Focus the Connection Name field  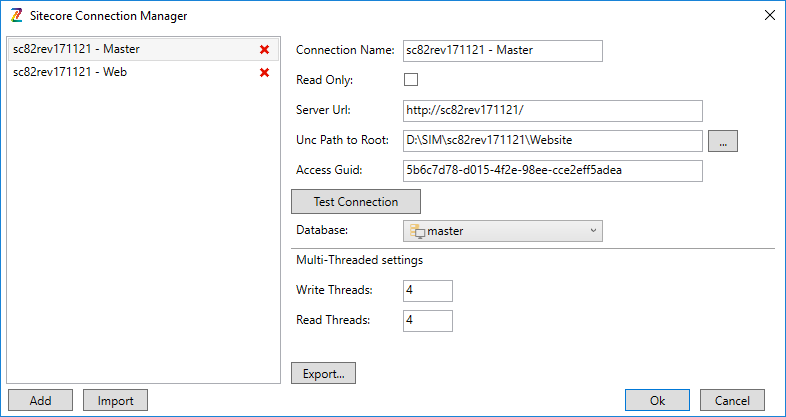click(x=502, y=51)
